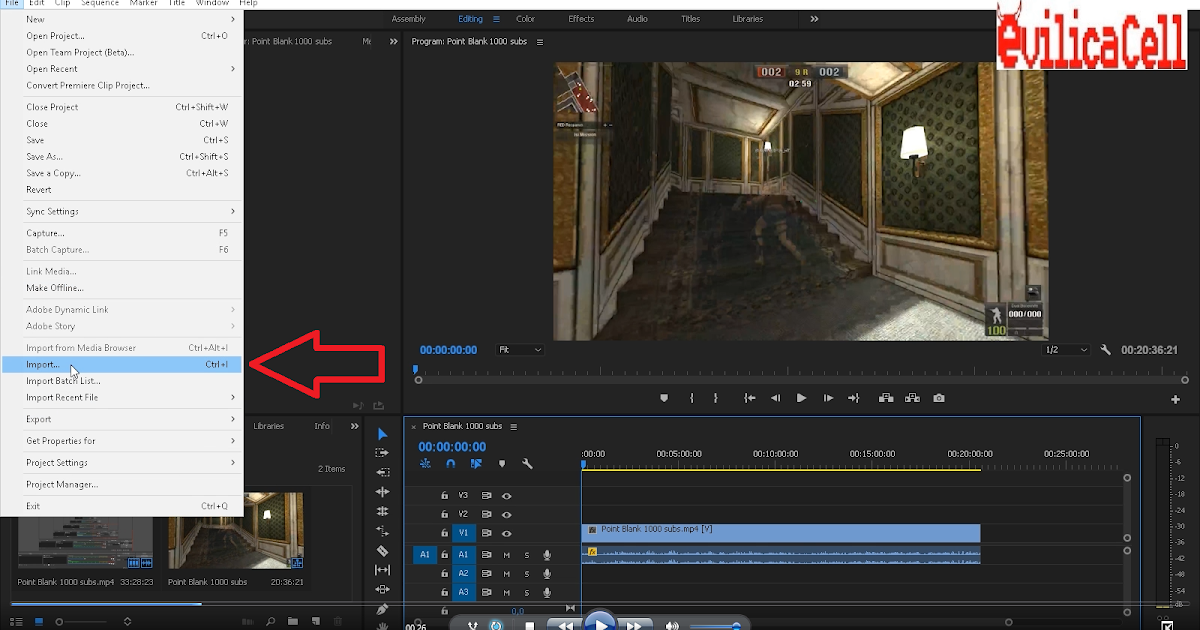This screenshot has width=1200, height=630.
Task: Mute audio track A1
Action: (x=507, y=555)
